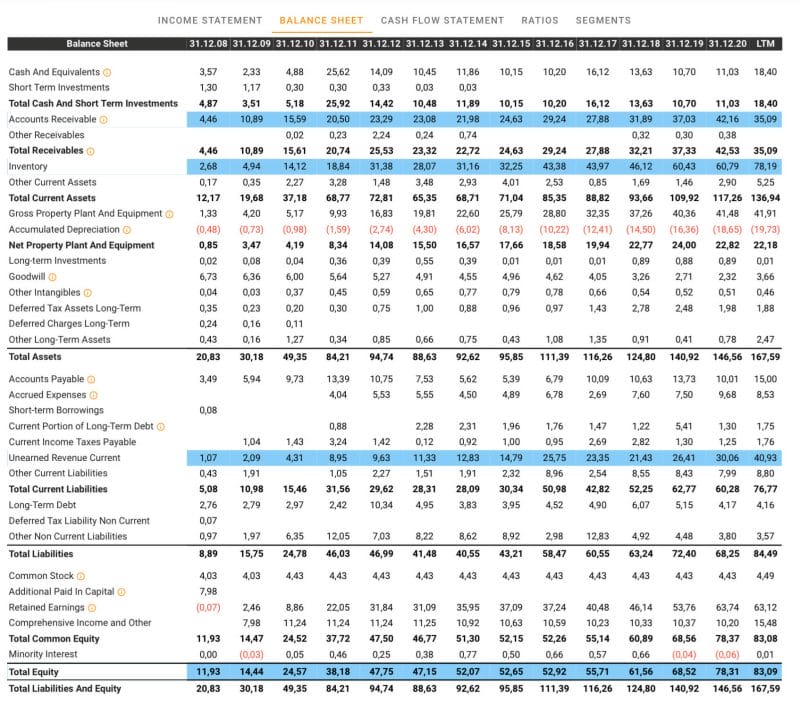
Task: Click the 31.12.14 column header
Action: (468, 44)
